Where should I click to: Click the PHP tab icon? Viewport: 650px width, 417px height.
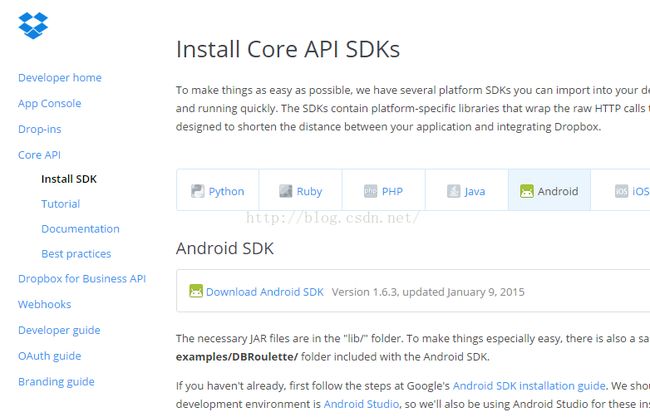pos(371,191)
